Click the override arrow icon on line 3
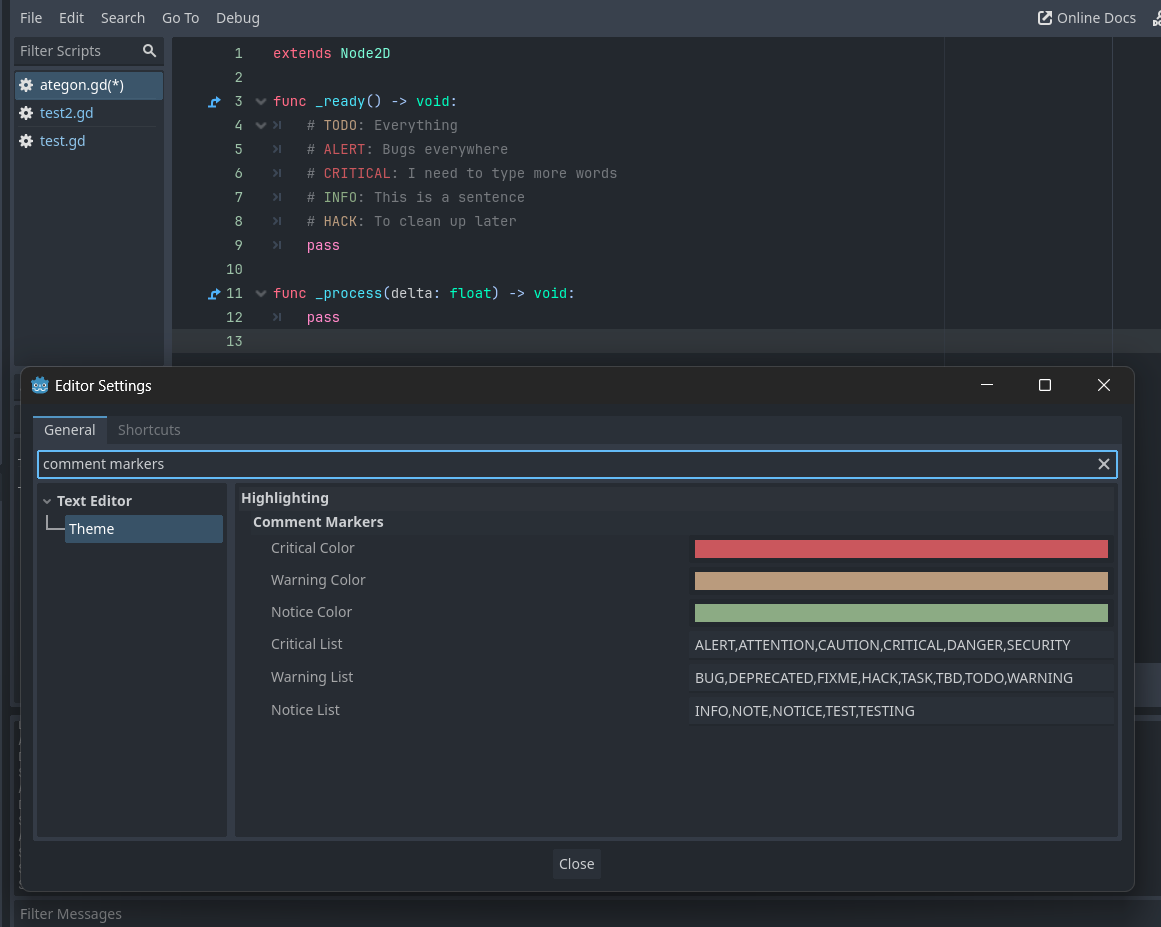The image size is (1161, 927). click(x=213, y=102)
